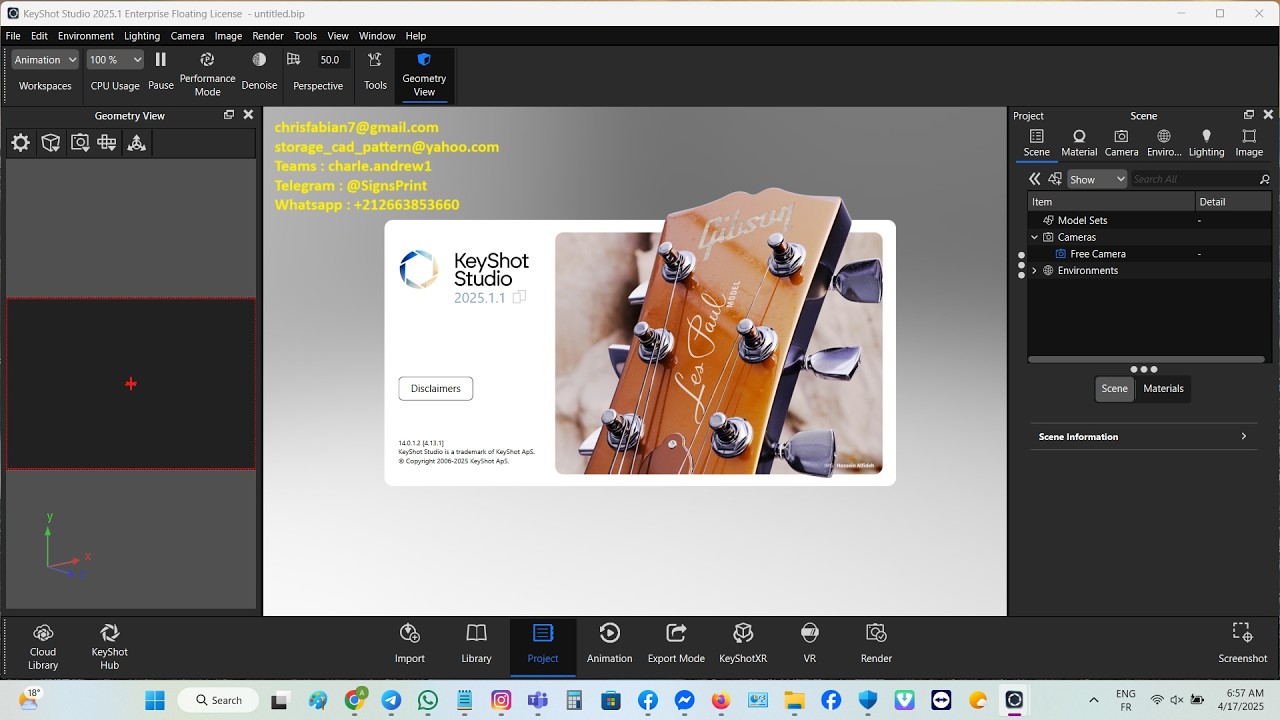Open the VR mode
The image size is (1280, 720).
coord(810,644)
